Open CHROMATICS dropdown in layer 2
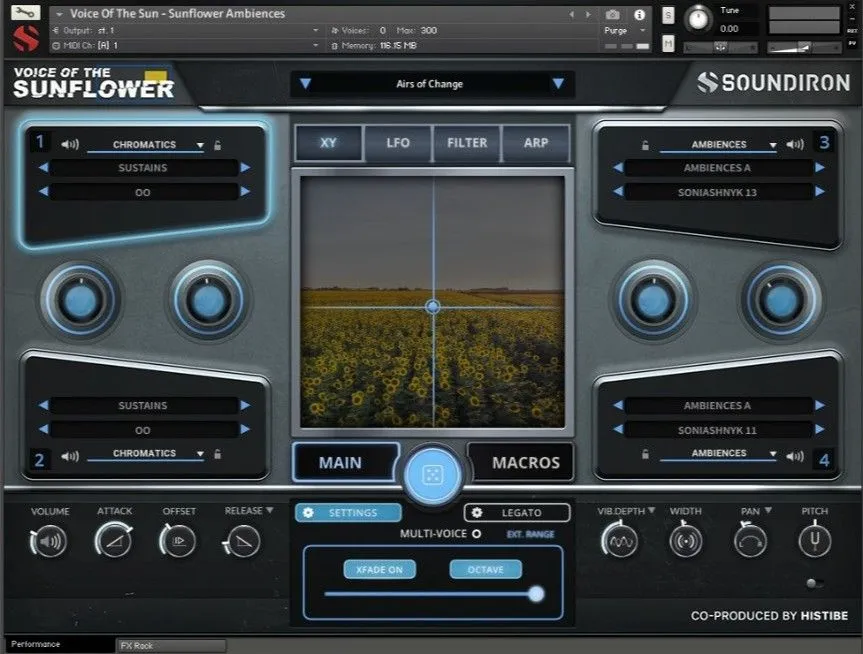Image resolution: width=863 pixels, height=654 pixels. pyautogui.click(x=146, y=454)
